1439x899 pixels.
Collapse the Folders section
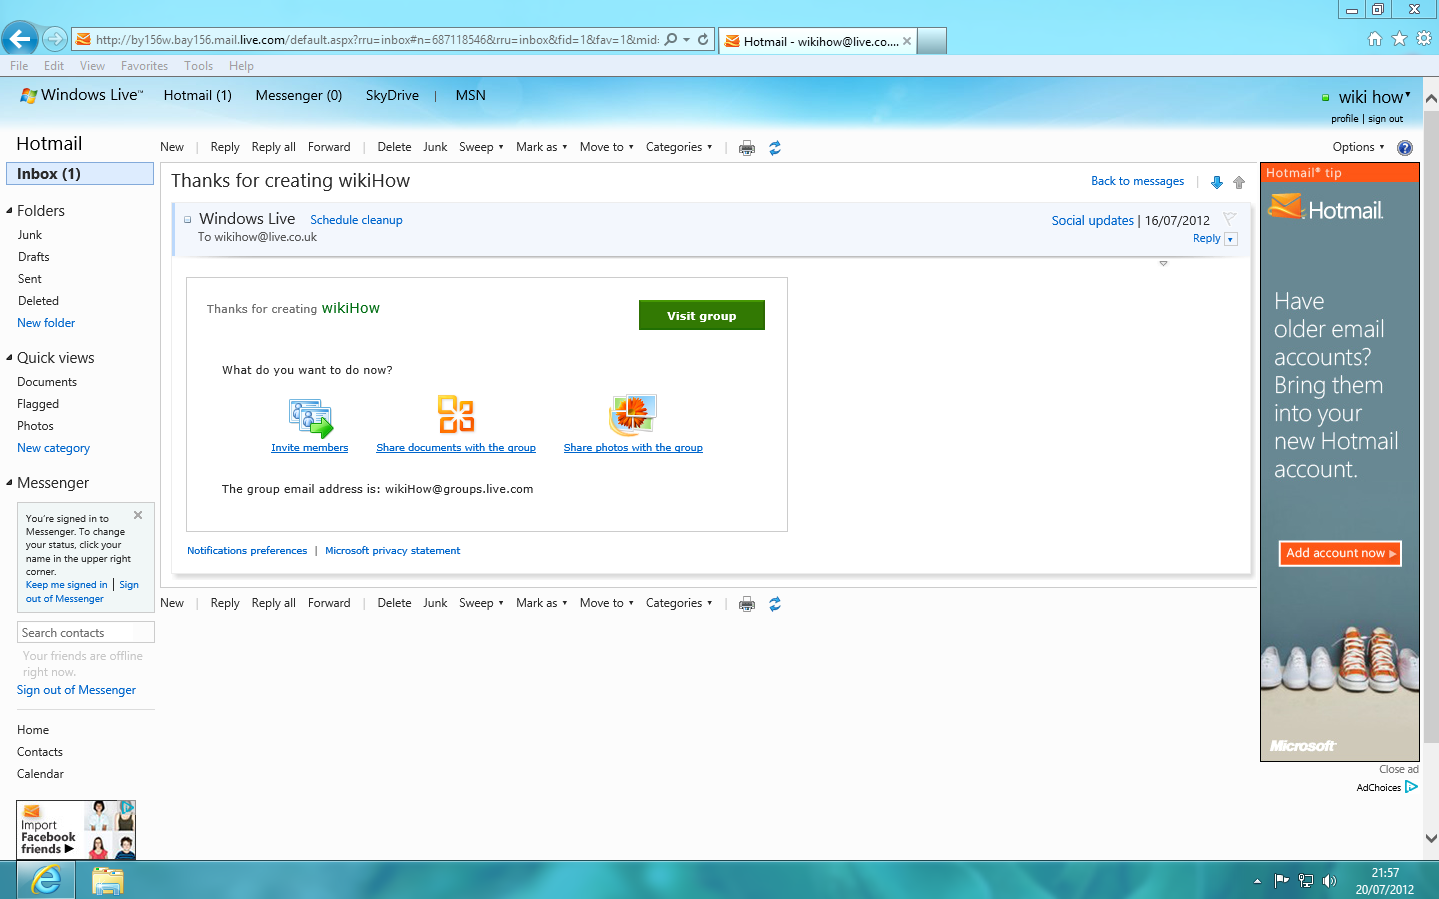[9, 210]
